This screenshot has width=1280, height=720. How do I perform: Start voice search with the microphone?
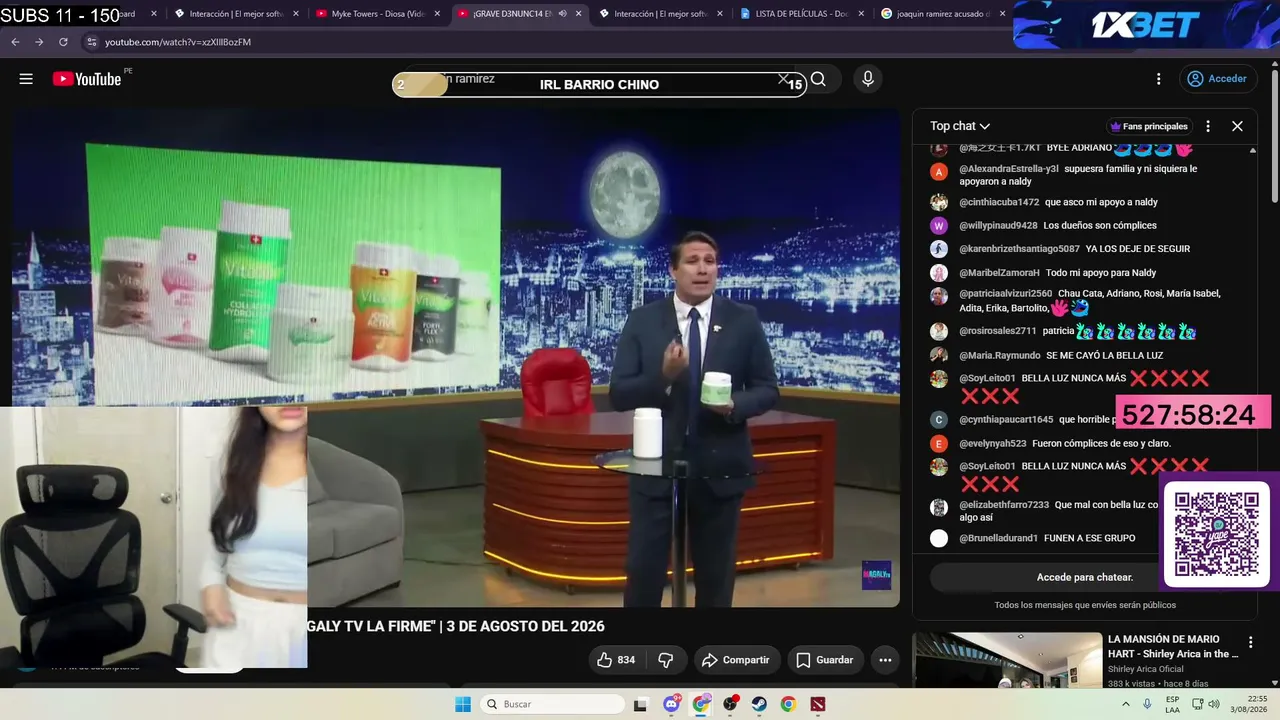point(867,79)
